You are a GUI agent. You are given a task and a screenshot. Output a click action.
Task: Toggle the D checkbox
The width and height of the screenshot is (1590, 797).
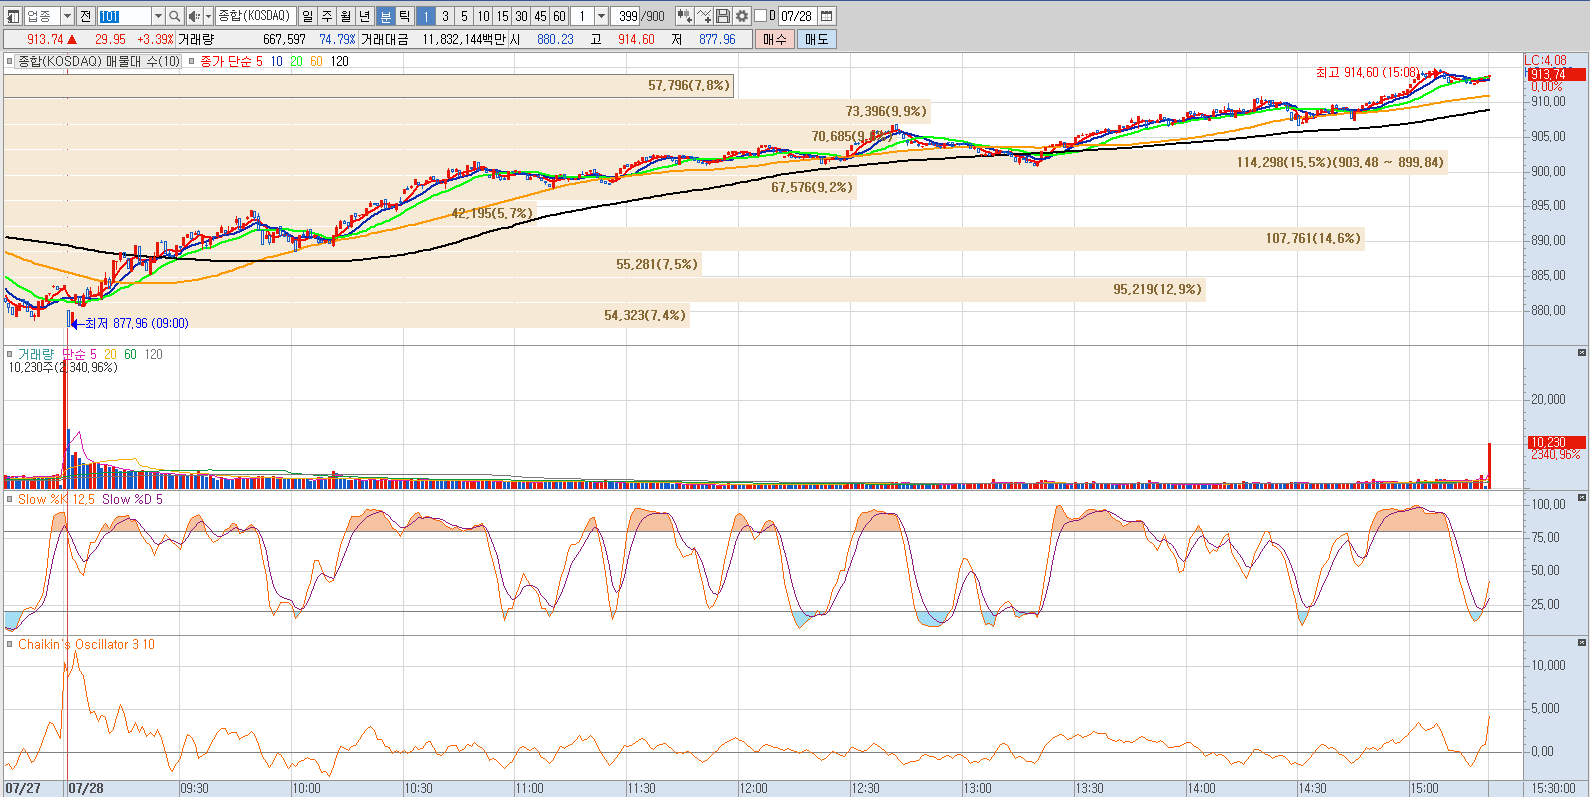pos(760,16)
